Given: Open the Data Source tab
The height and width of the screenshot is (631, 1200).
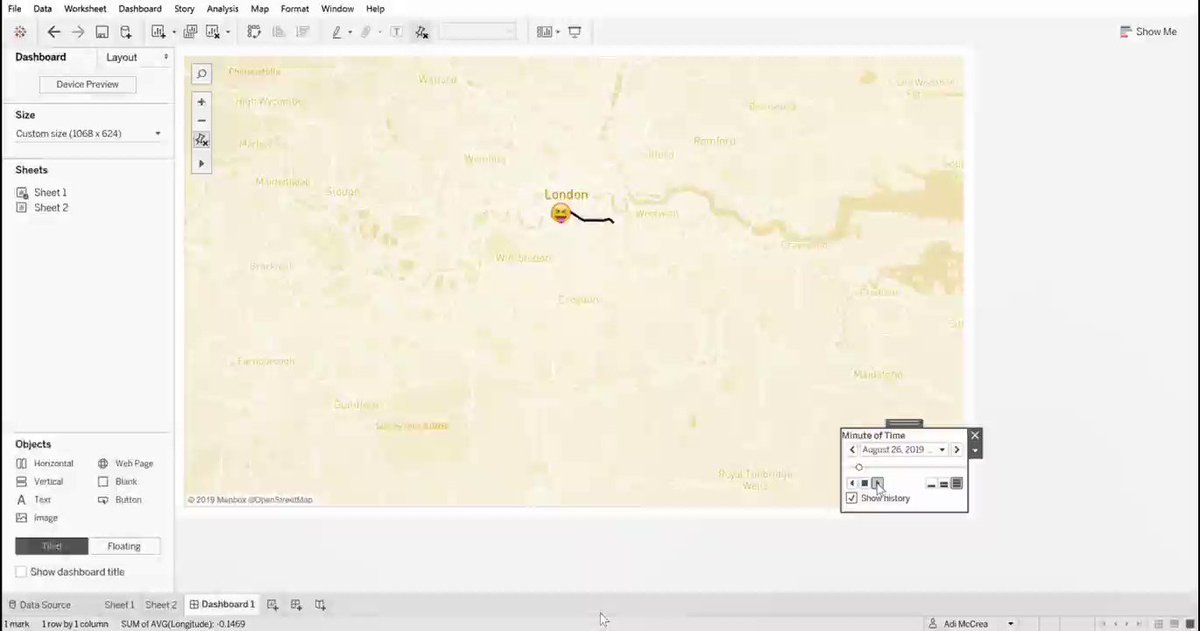Looking at the screenshot, I should 39,605.
